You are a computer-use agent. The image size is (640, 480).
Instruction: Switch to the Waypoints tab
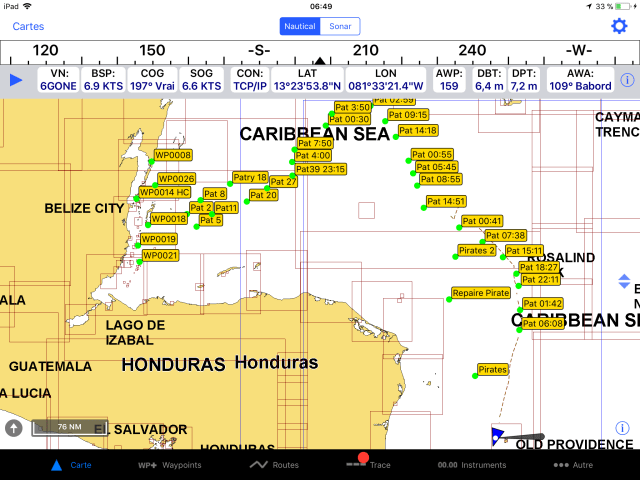(x=169, y=465)
